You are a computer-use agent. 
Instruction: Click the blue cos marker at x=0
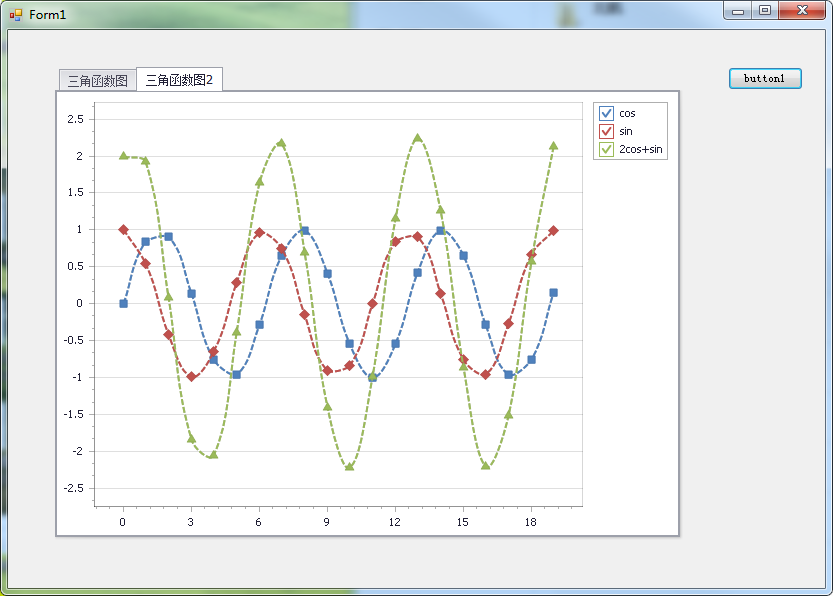123,303
